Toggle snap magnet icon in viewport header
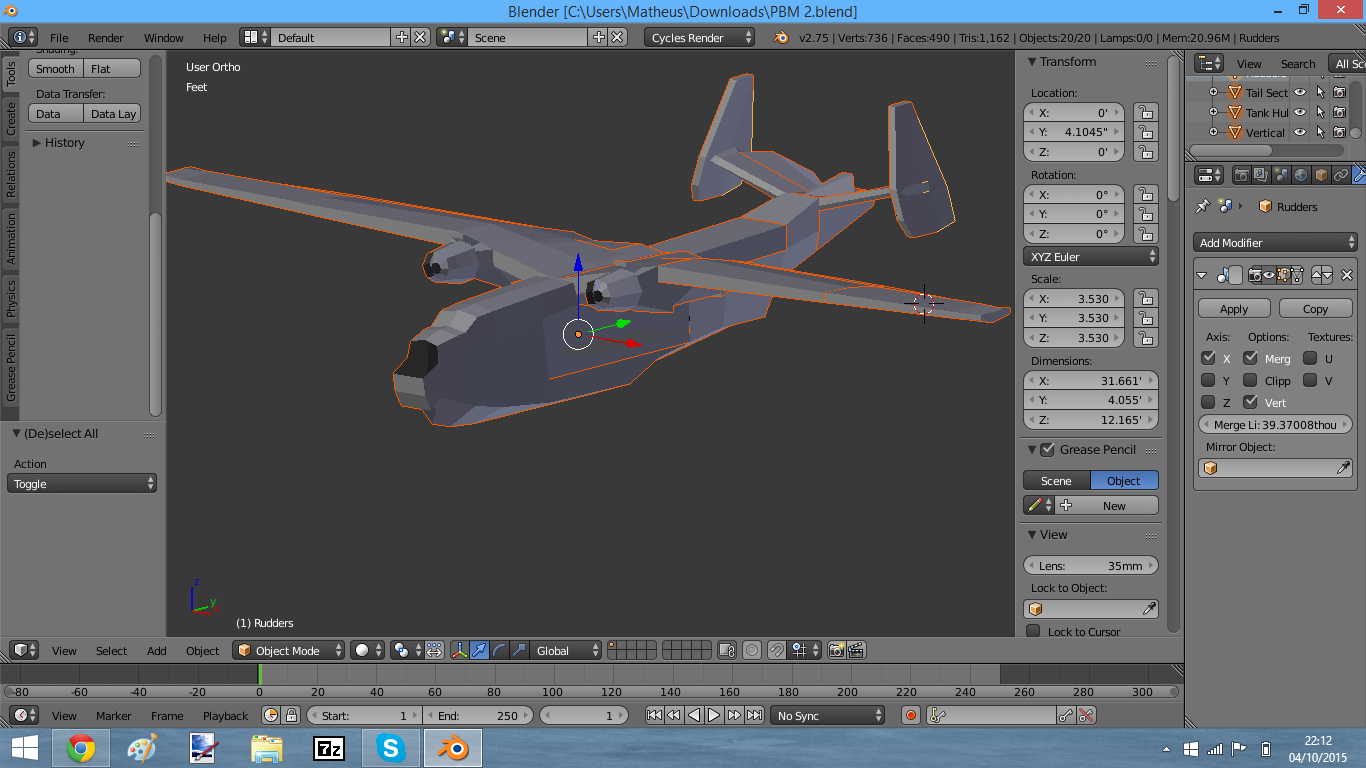The image size is (1366, 768). pos(776,651)
